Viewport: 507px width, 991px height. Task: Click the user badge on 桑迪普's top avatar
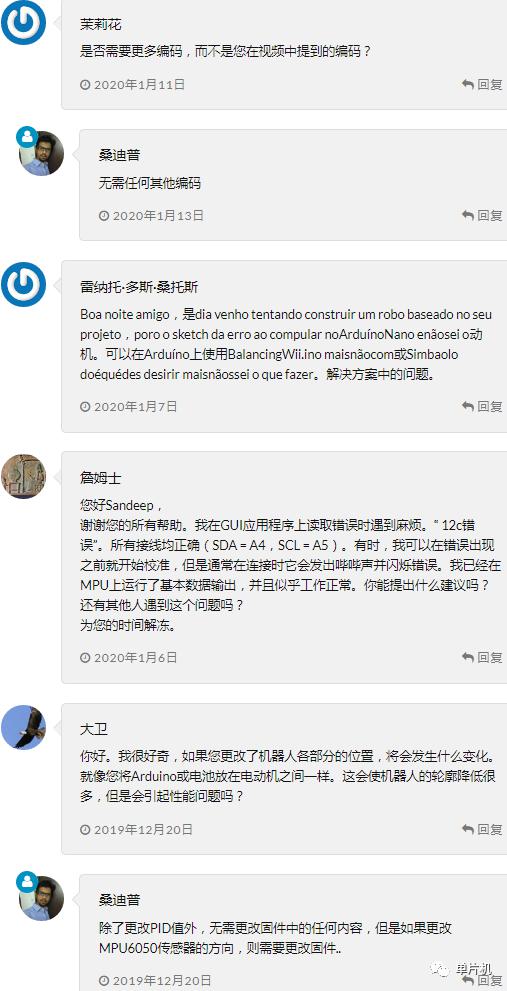(x=27, y=137)
